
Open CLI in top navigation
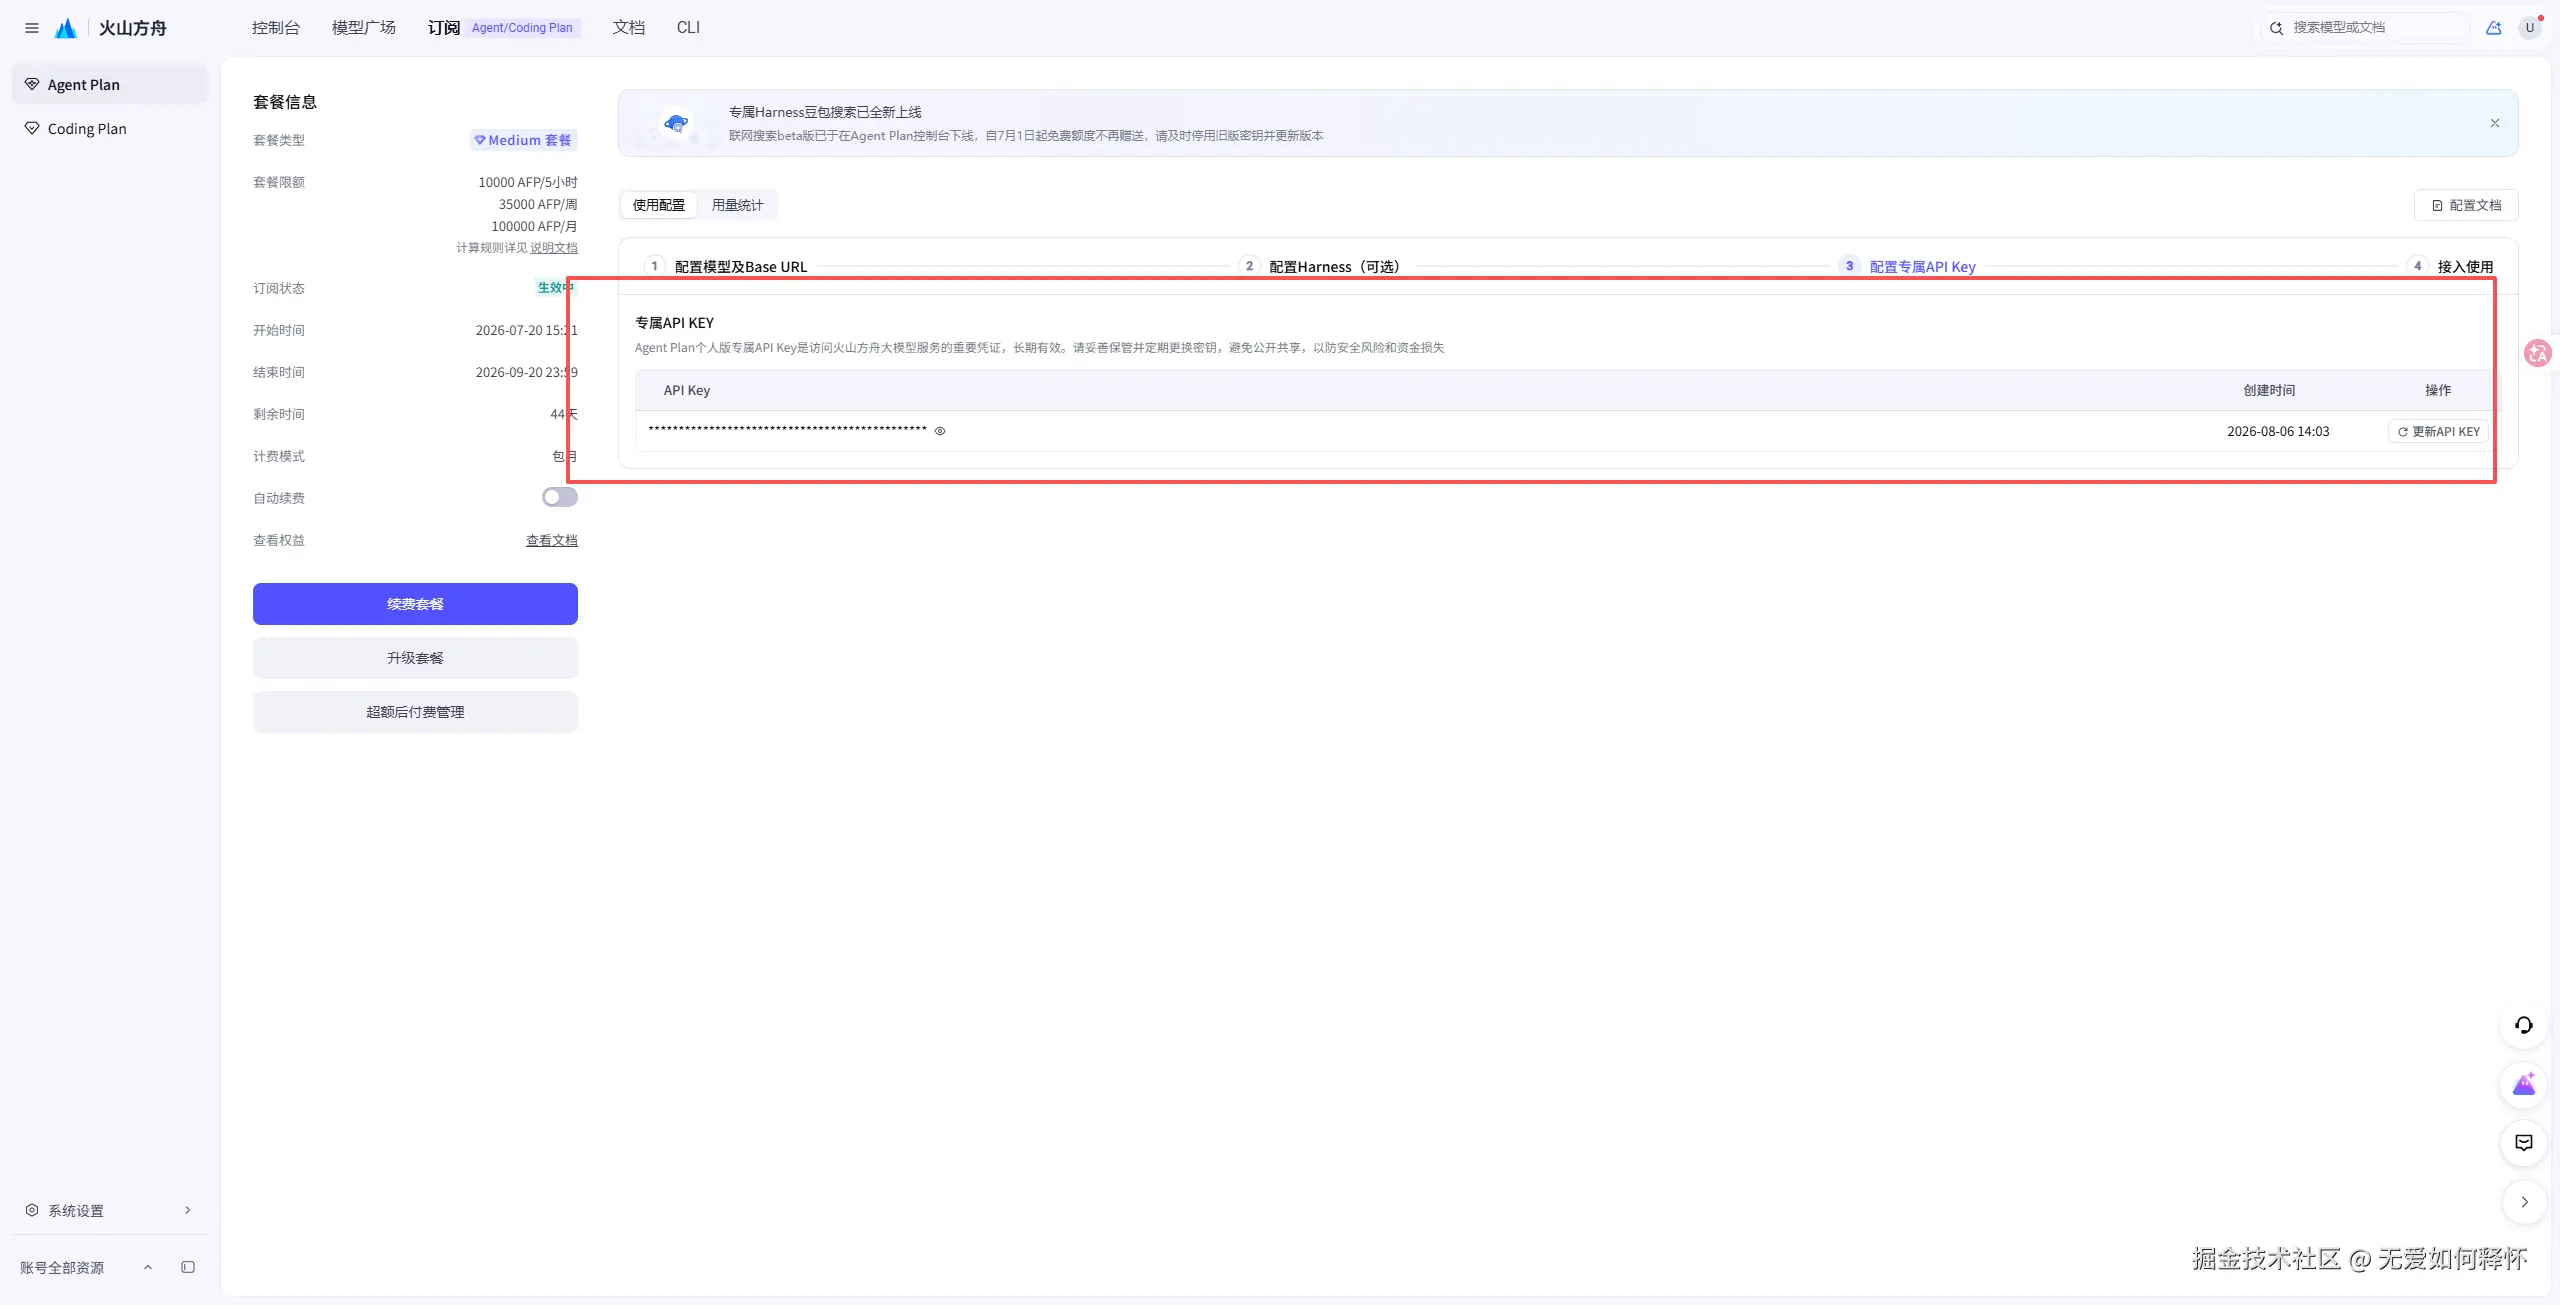pos(688,28)
